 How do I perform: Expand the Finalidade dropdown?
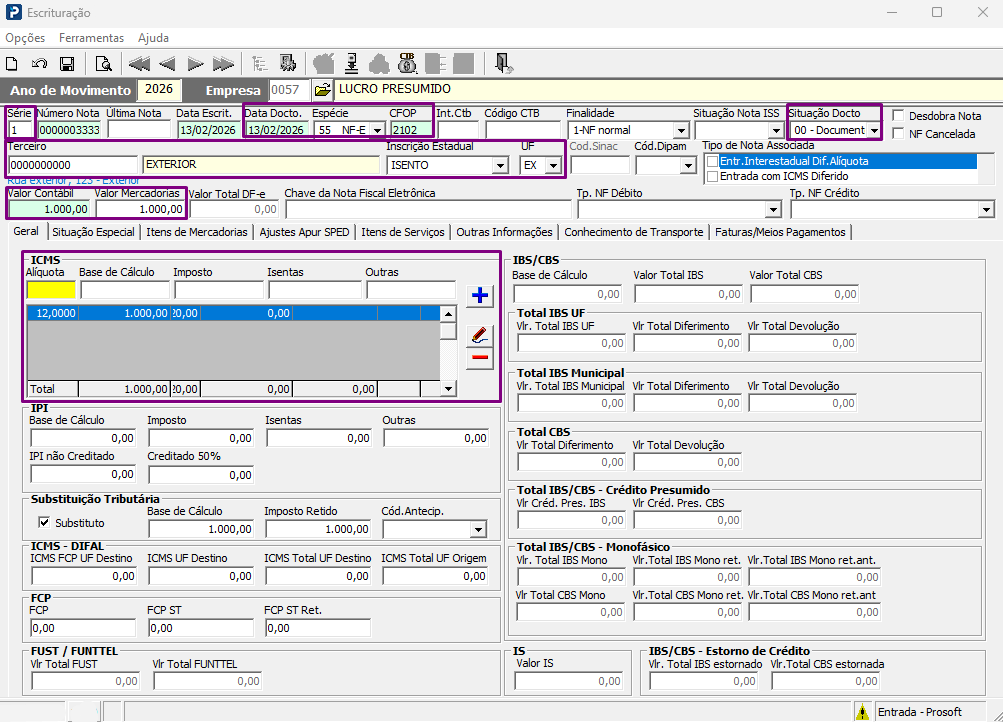click(x=681, y=130)
